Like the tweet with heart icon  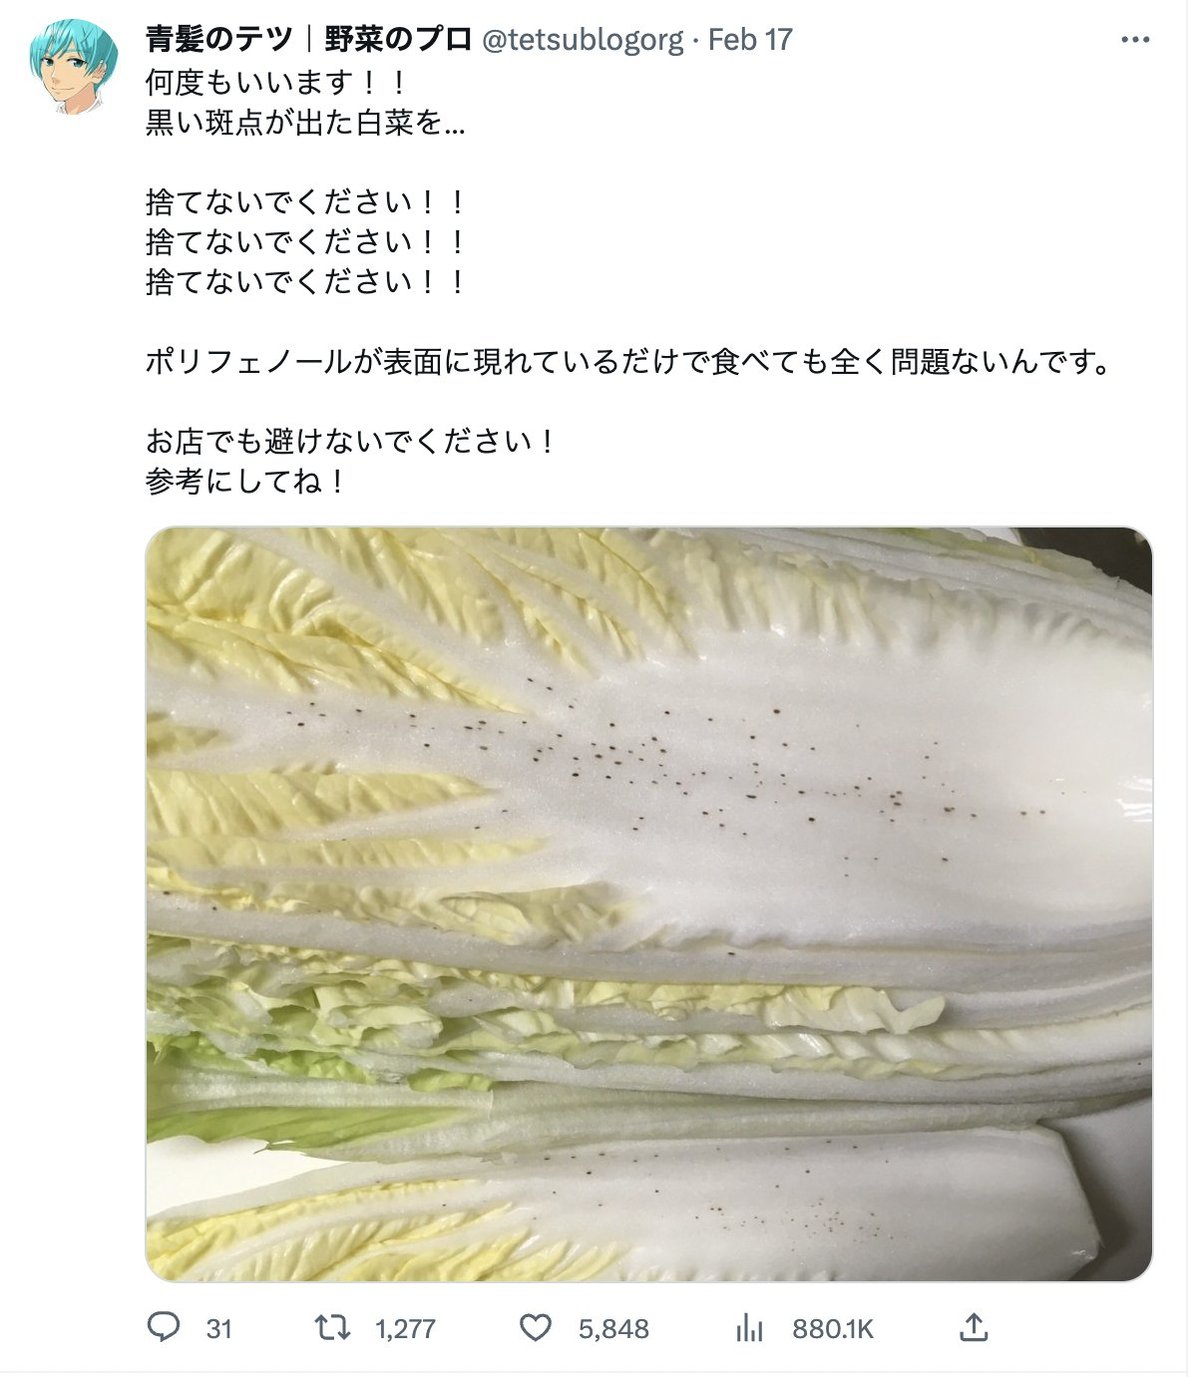click(x=536, y=1328)
